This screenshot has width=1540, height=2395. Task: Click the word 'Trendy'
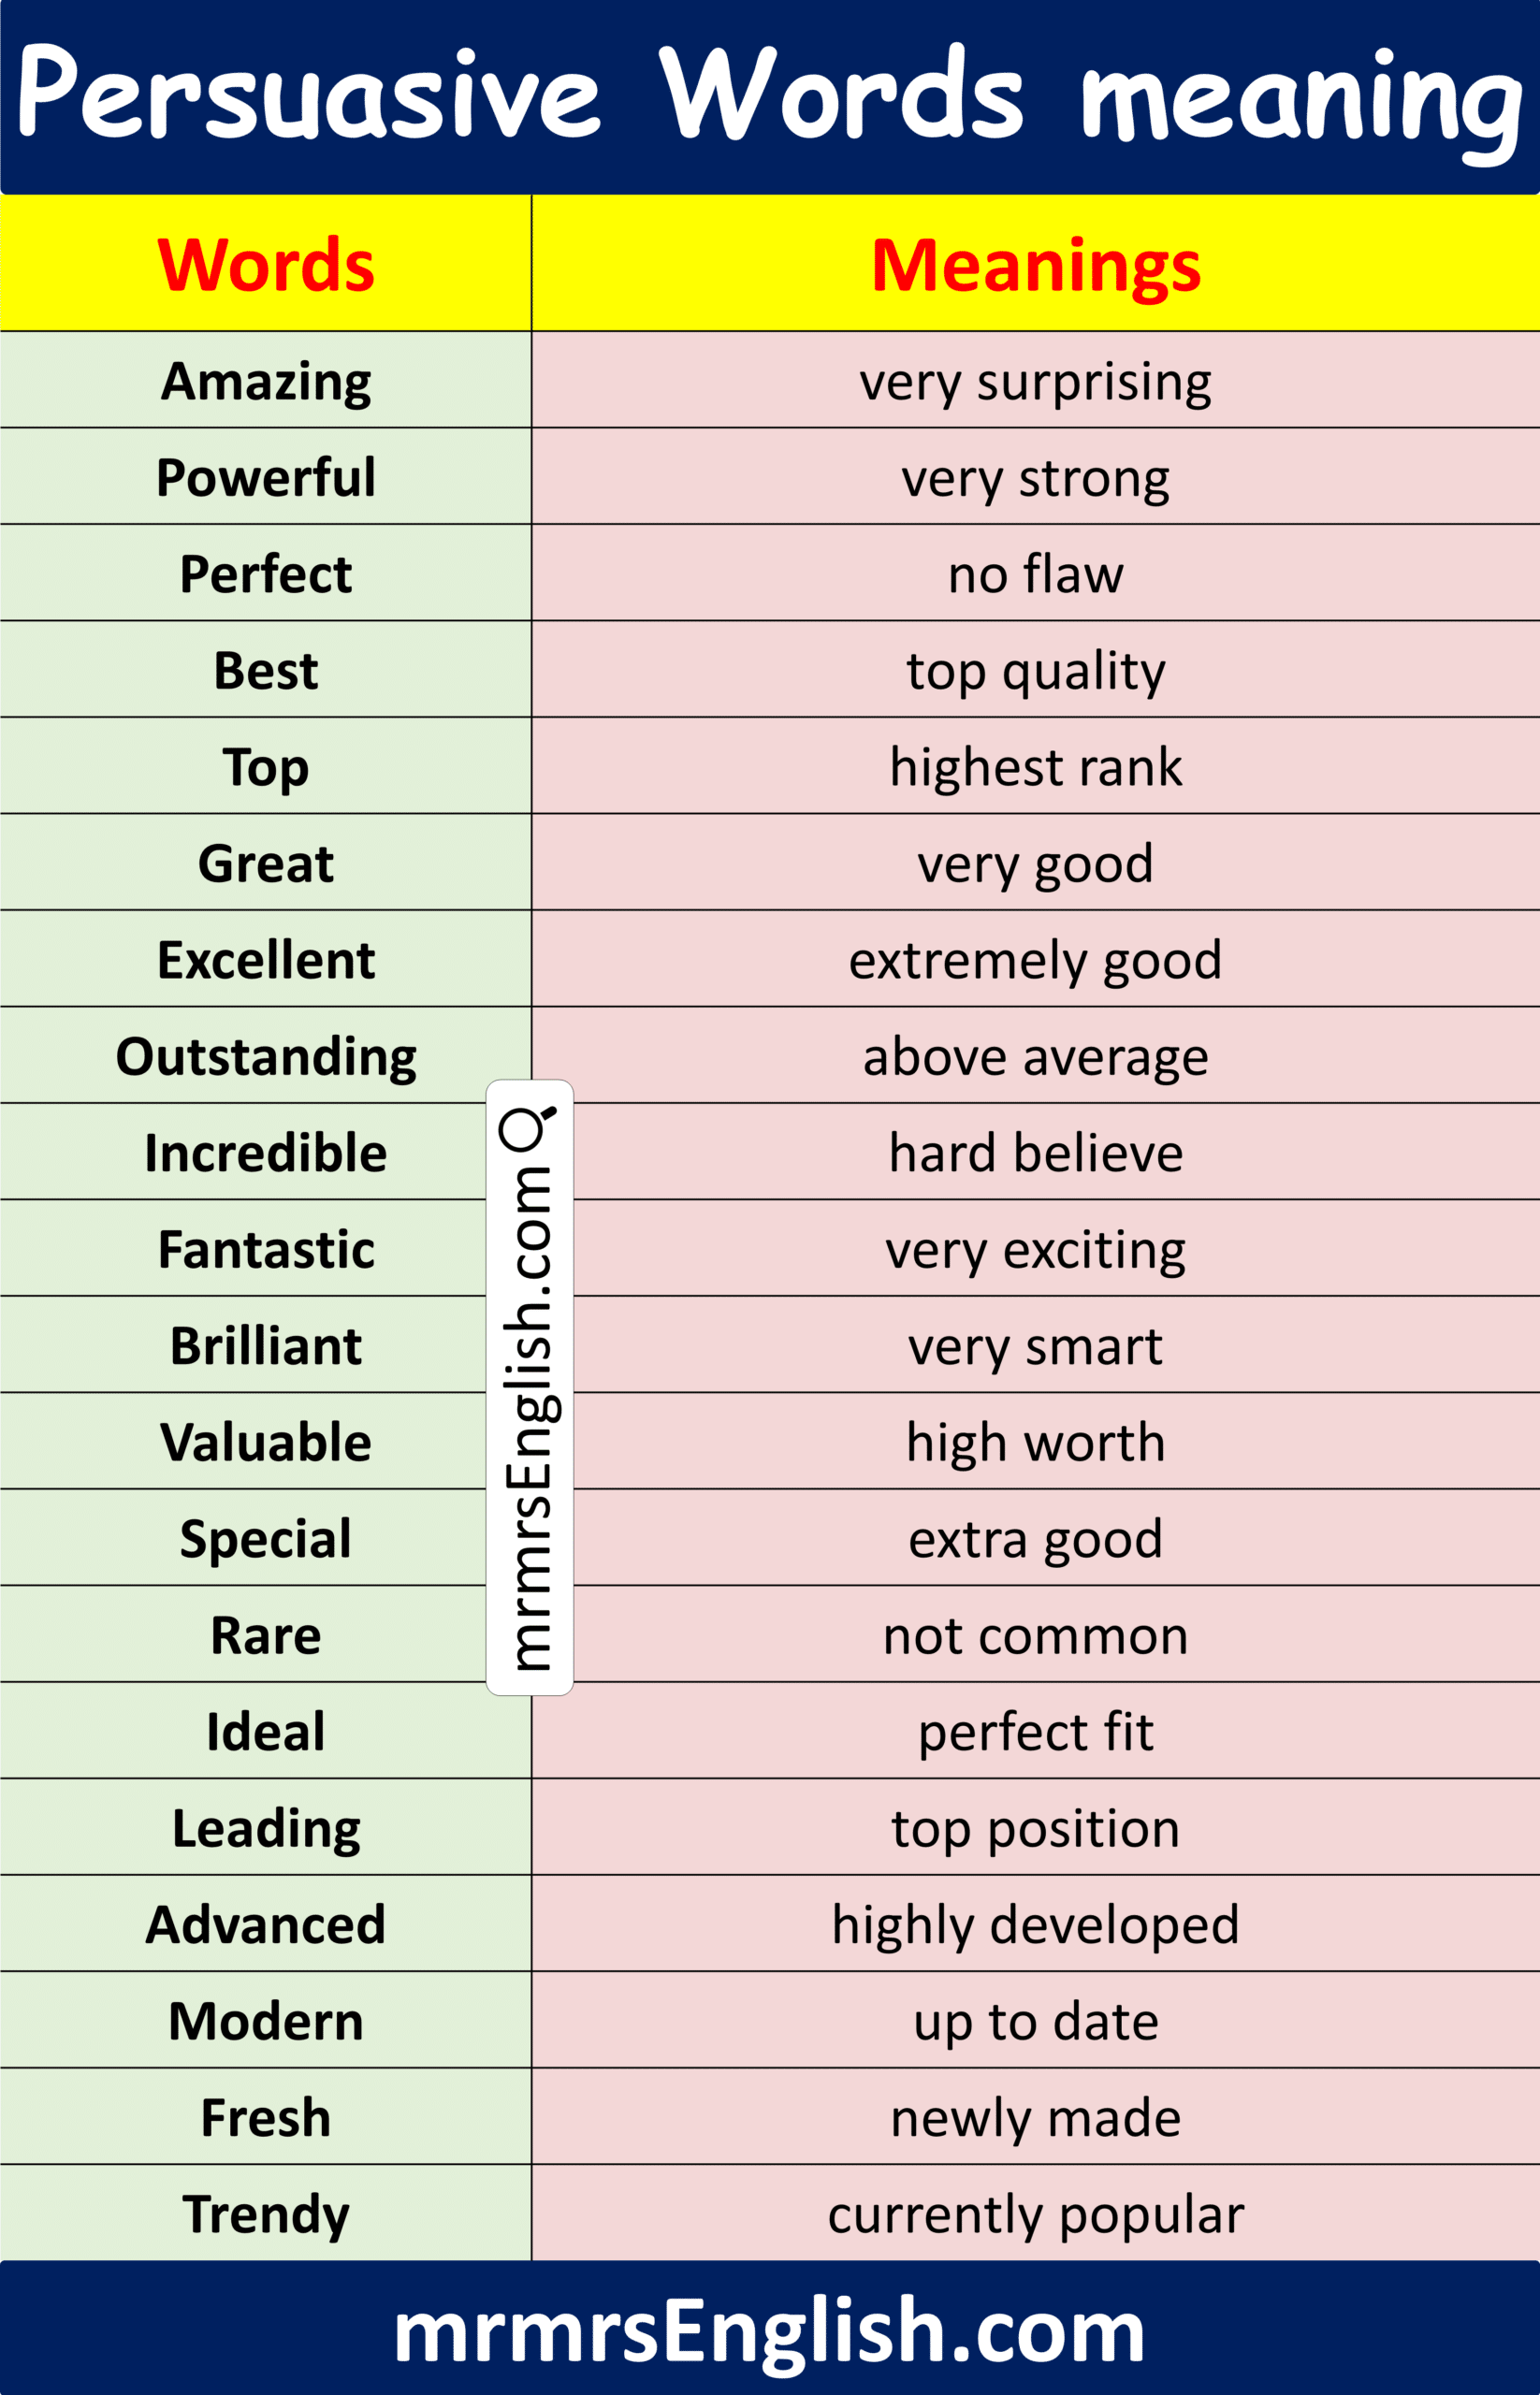click(266, 2215)
